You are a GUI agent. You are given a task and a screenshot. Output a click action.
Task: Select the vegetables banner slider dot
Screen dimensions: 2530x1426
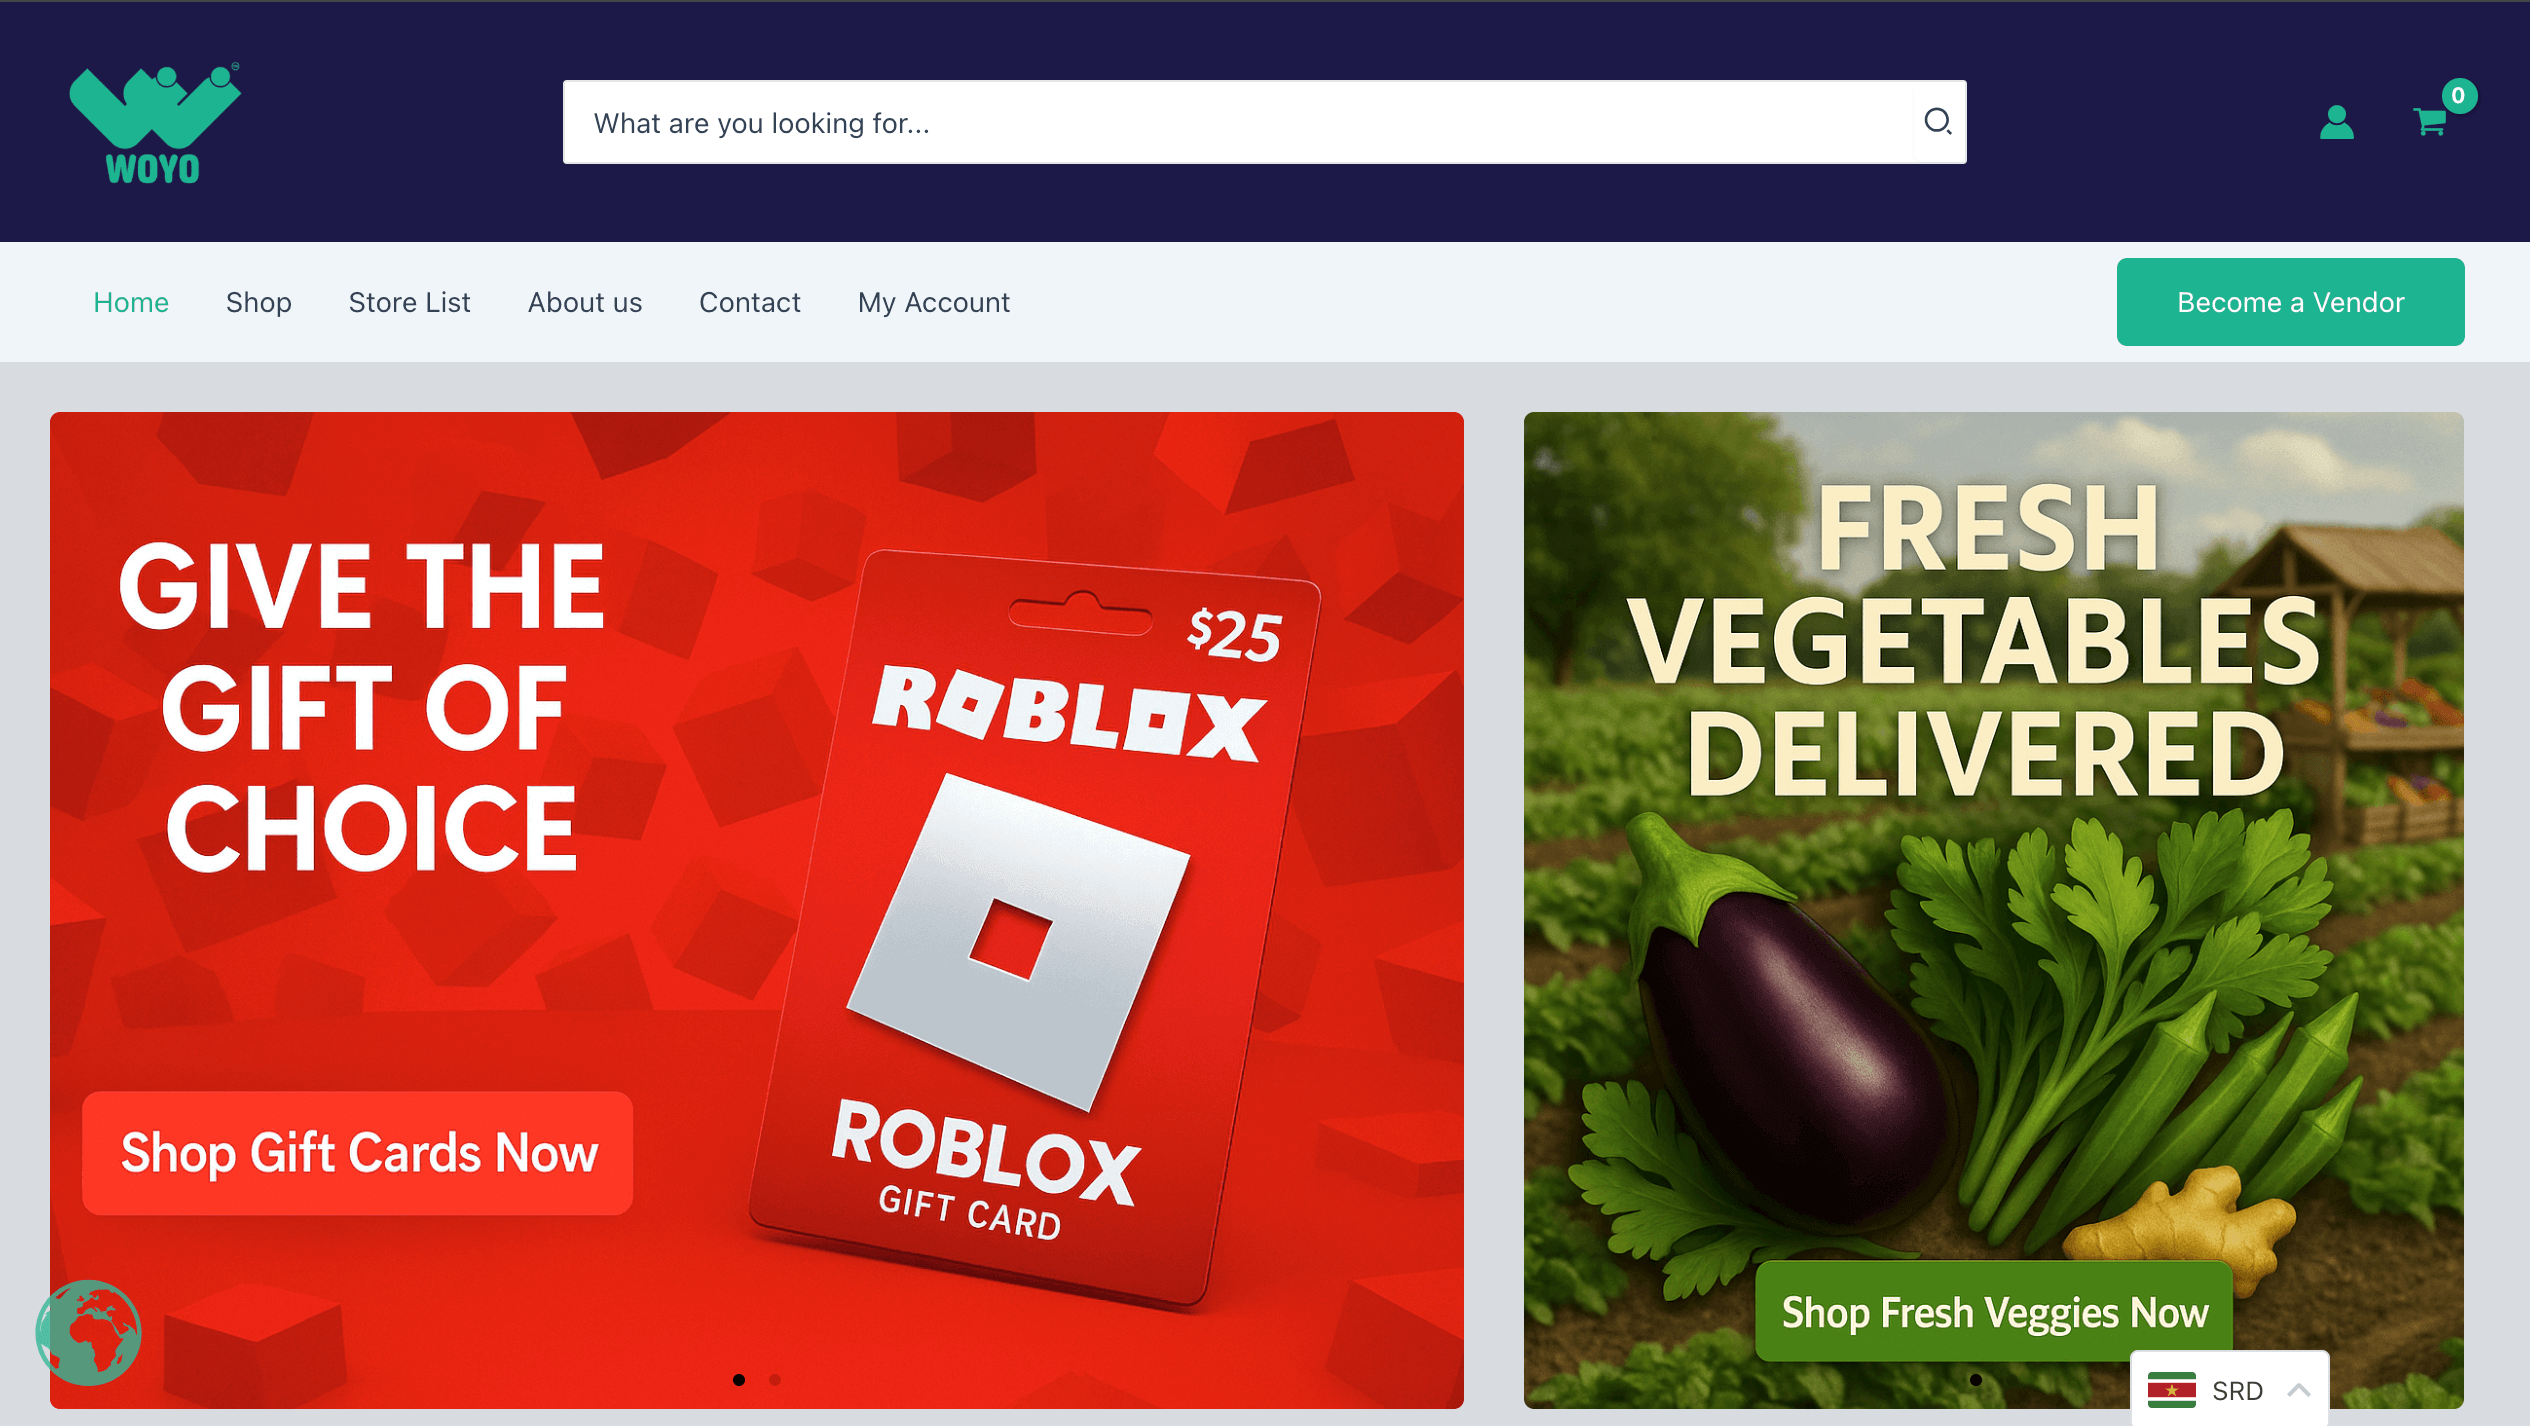(1975, 1379)
